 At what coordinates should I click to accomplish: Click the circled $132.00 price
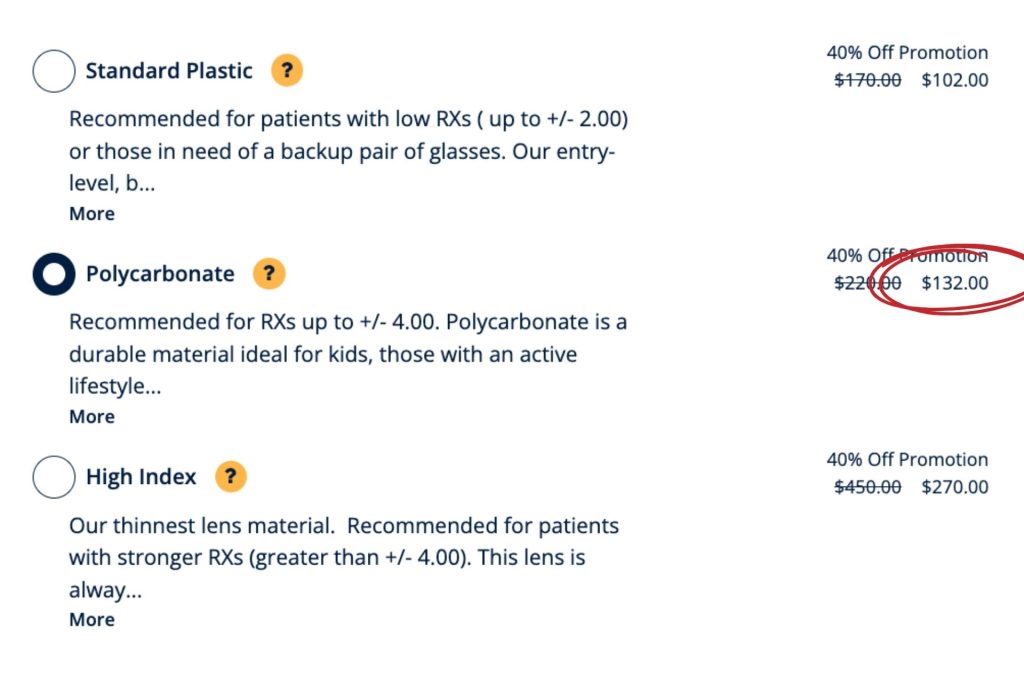954,283
